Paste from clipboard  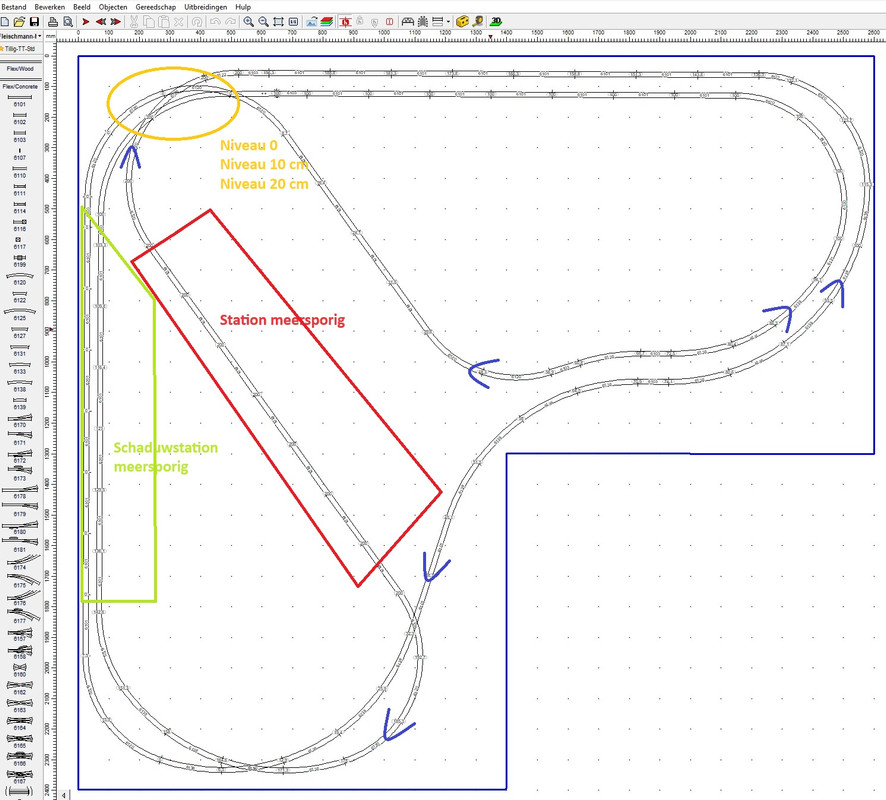point(163,22)
